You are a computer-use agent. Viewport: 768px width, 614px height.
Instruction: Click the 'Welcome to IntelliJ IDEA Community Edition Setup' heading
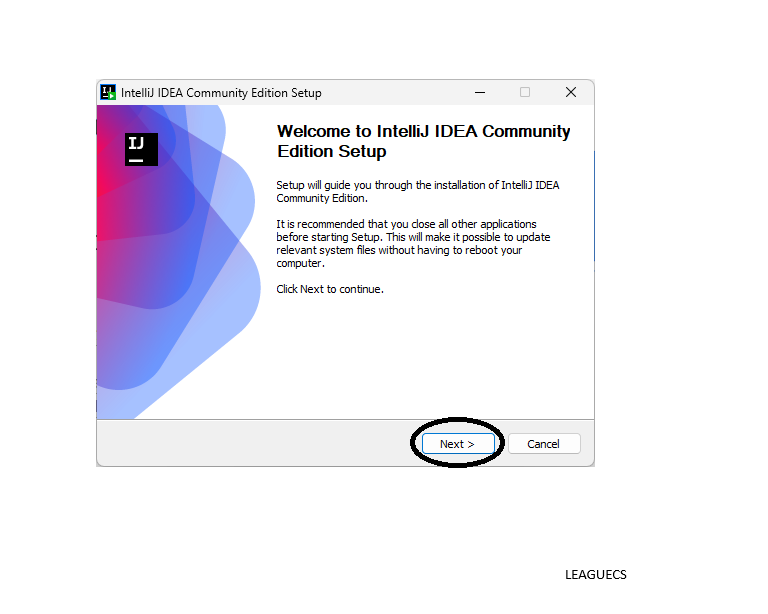coord(423,141)
